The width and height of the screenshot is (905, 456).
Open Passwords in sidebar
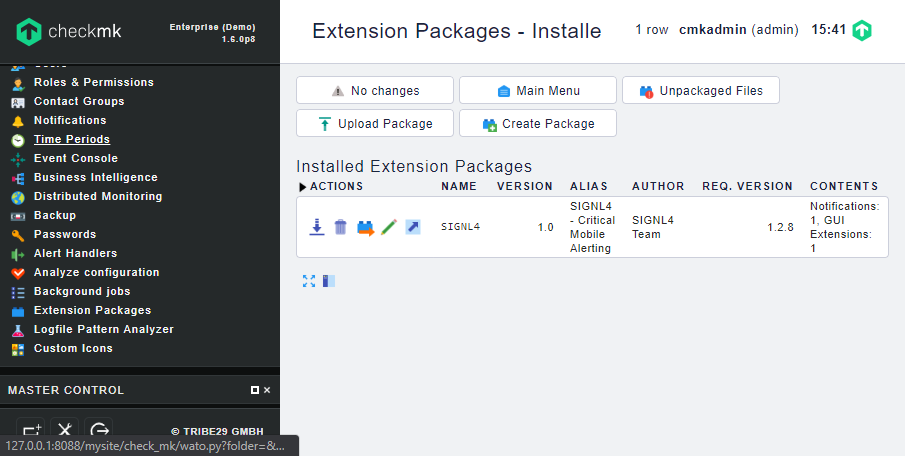click(65, 234)
